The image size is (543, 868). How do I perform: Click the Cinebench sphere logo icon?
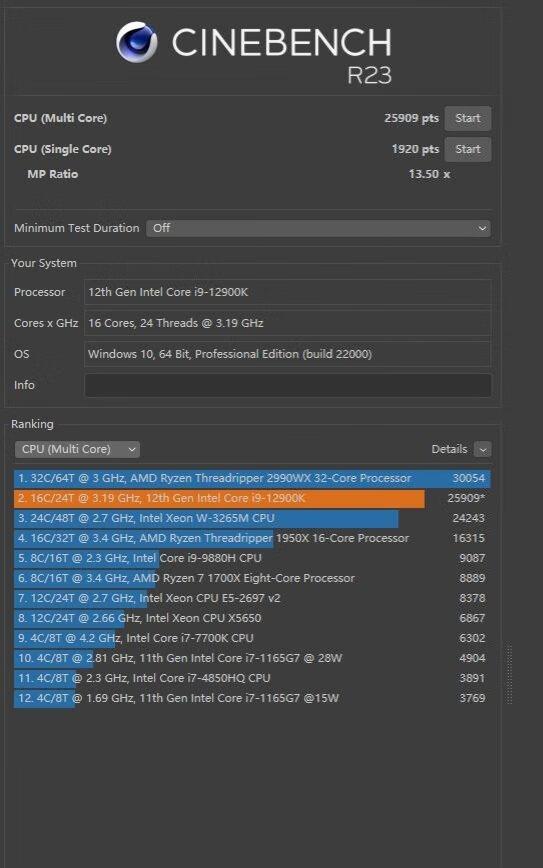click(x=137, y=42)
